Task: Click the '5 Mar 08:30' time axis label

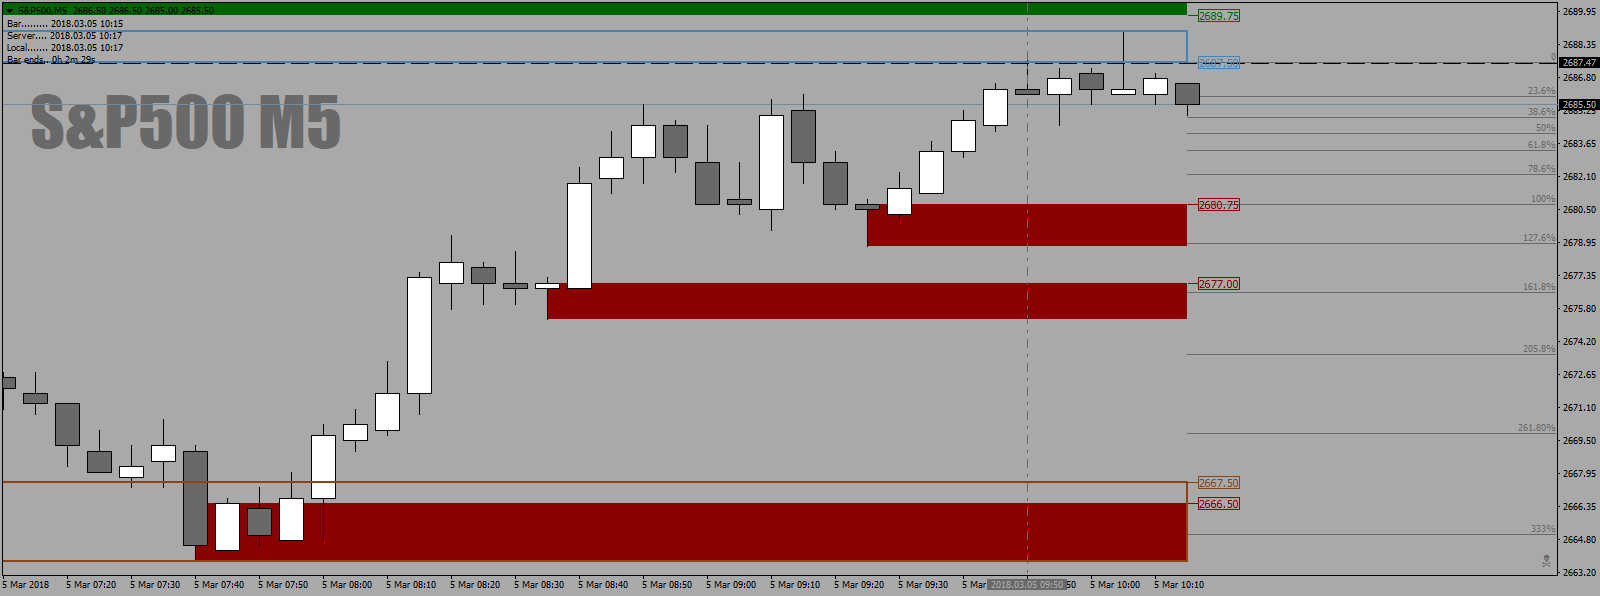Action: (539, 585)
